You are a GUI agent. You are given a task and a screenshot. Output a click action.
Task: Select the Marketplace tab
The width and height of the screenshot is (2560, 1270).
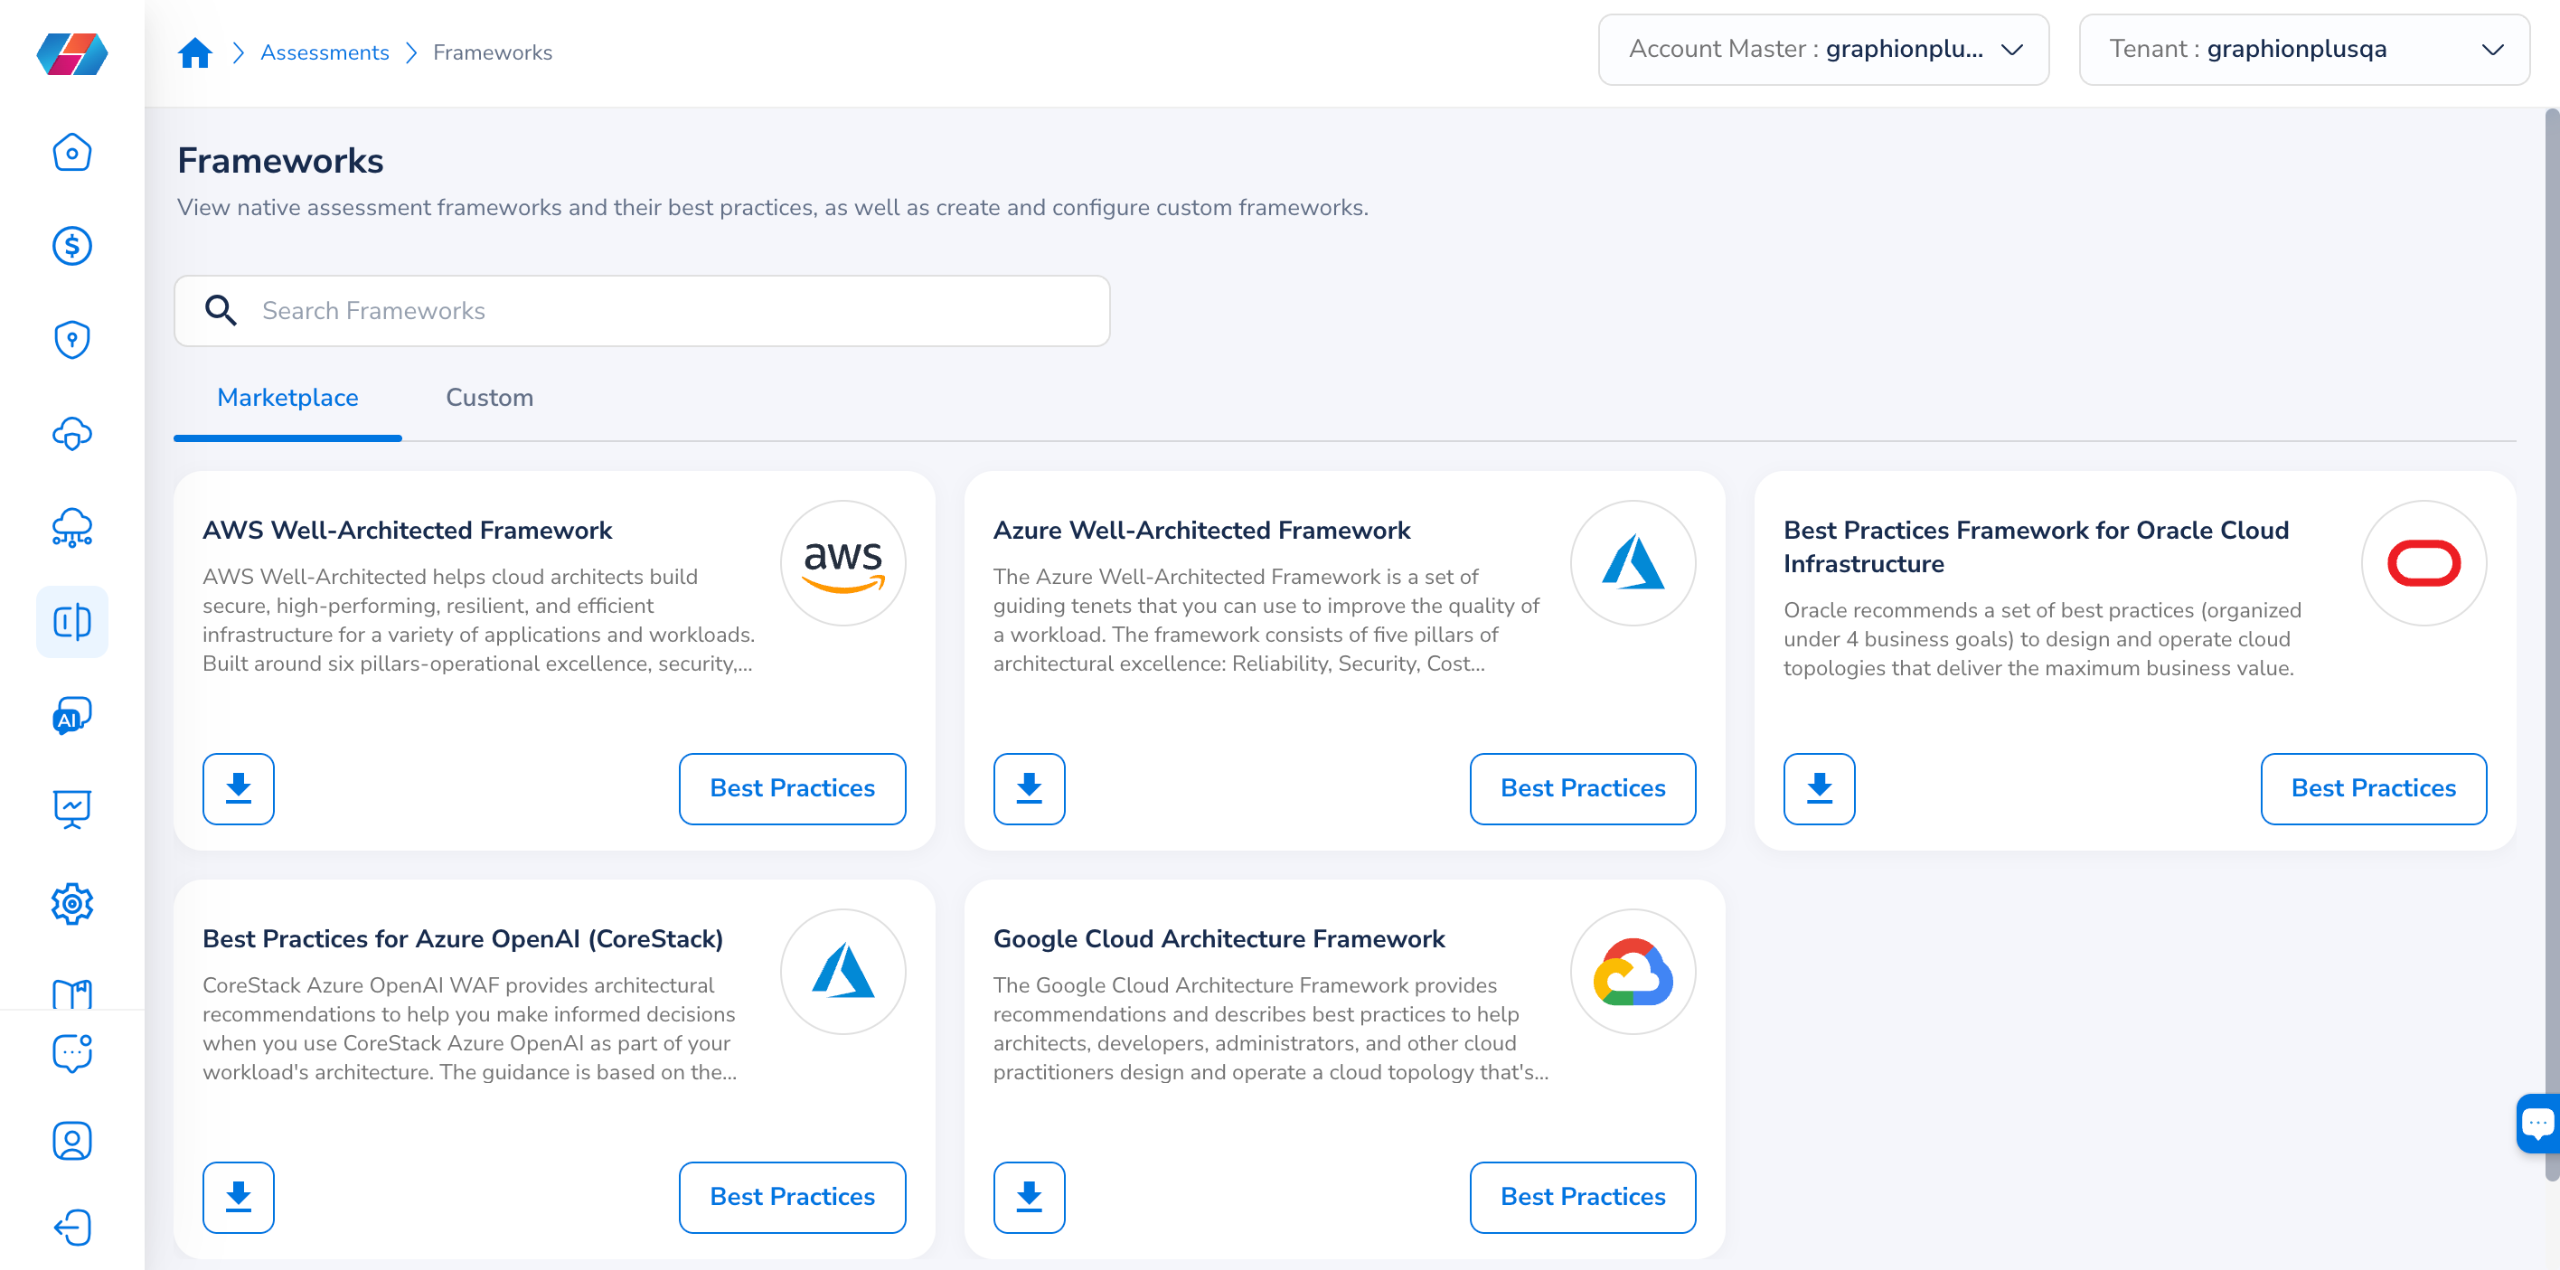(288, 398)
